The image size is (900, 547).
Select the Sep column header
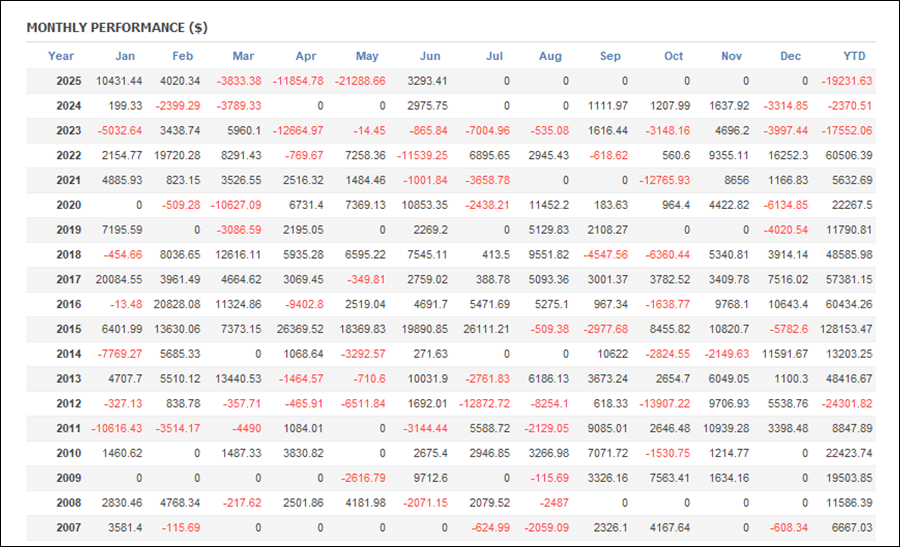click(610, 56)
